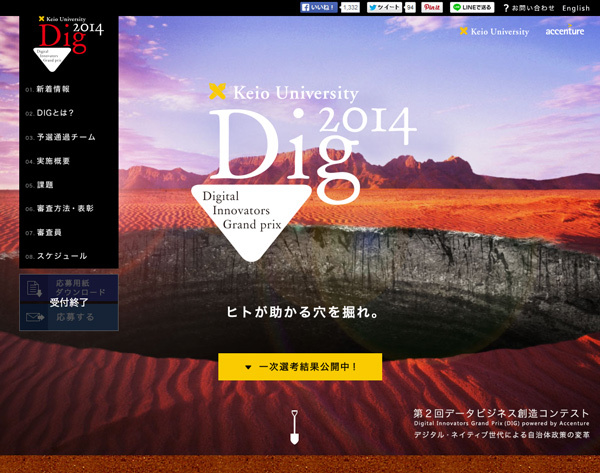Image resolution: width=600 pixels, height=473 pixels.
Task: Click the Facebook like count 1,332
Action: [350, 7]
